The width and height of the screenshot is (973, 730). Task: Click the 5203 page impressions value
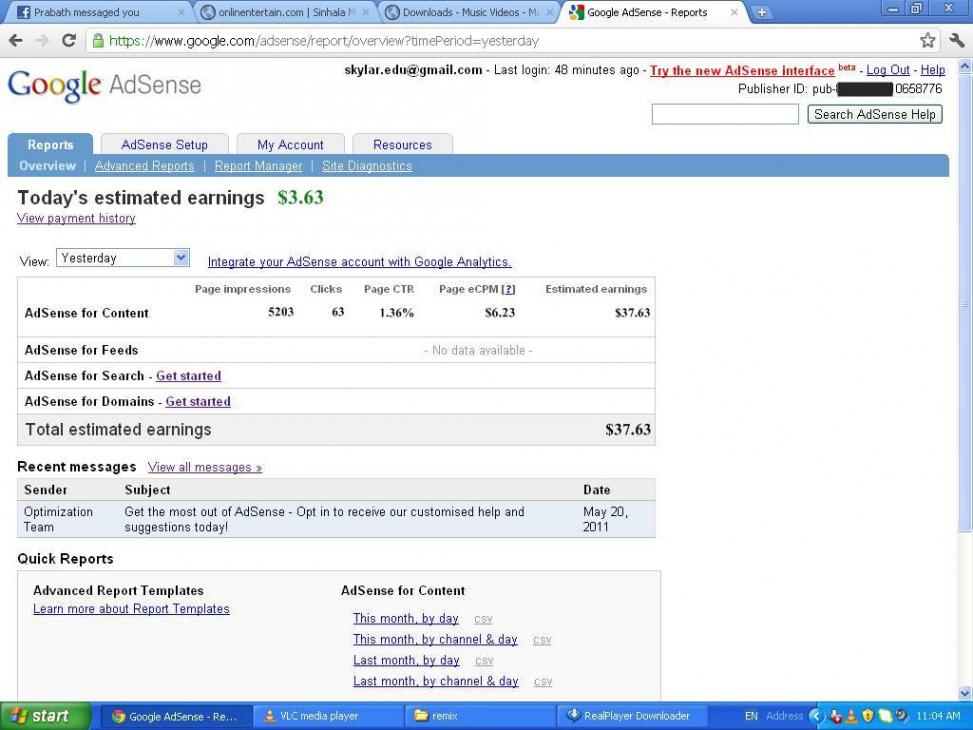[x=280, y=312]
